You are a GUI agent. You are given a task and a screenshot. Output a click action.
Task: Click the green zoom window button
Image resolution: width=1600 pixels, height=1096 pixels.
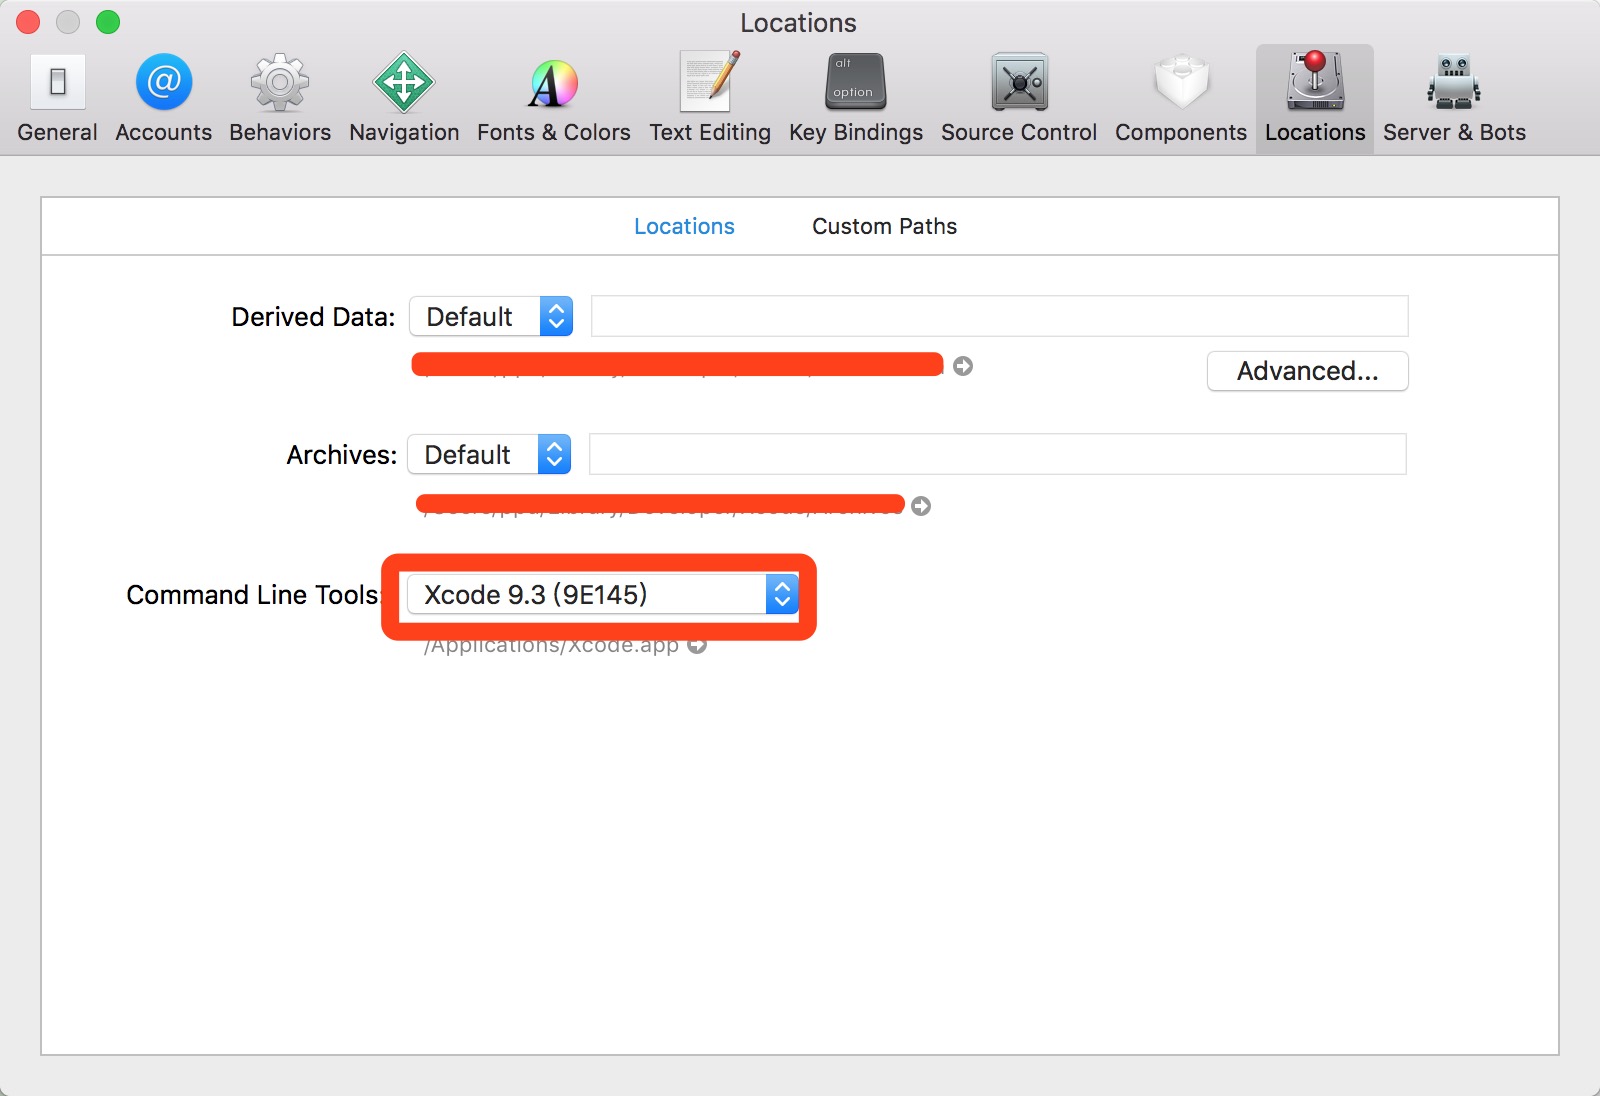coord(108,22)
